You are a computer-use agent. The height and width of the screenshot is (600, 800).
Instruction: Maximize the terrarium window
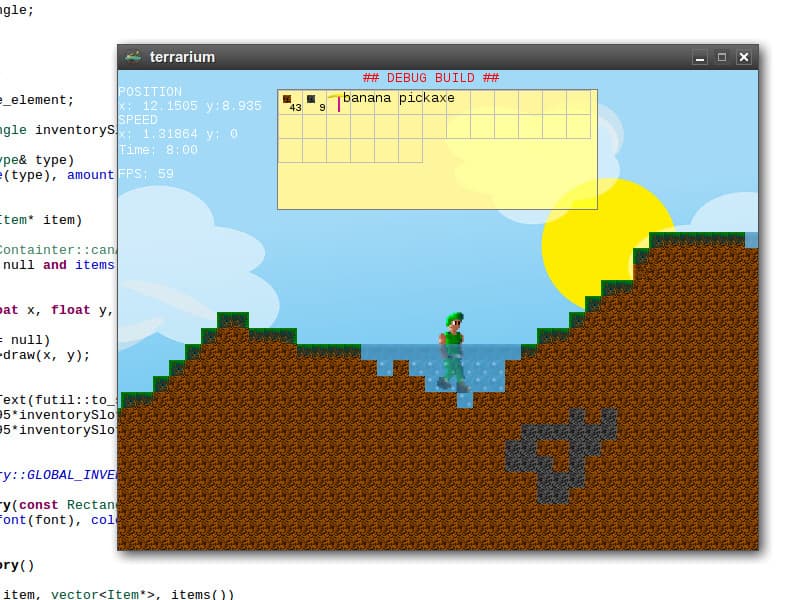pos(721,57)
